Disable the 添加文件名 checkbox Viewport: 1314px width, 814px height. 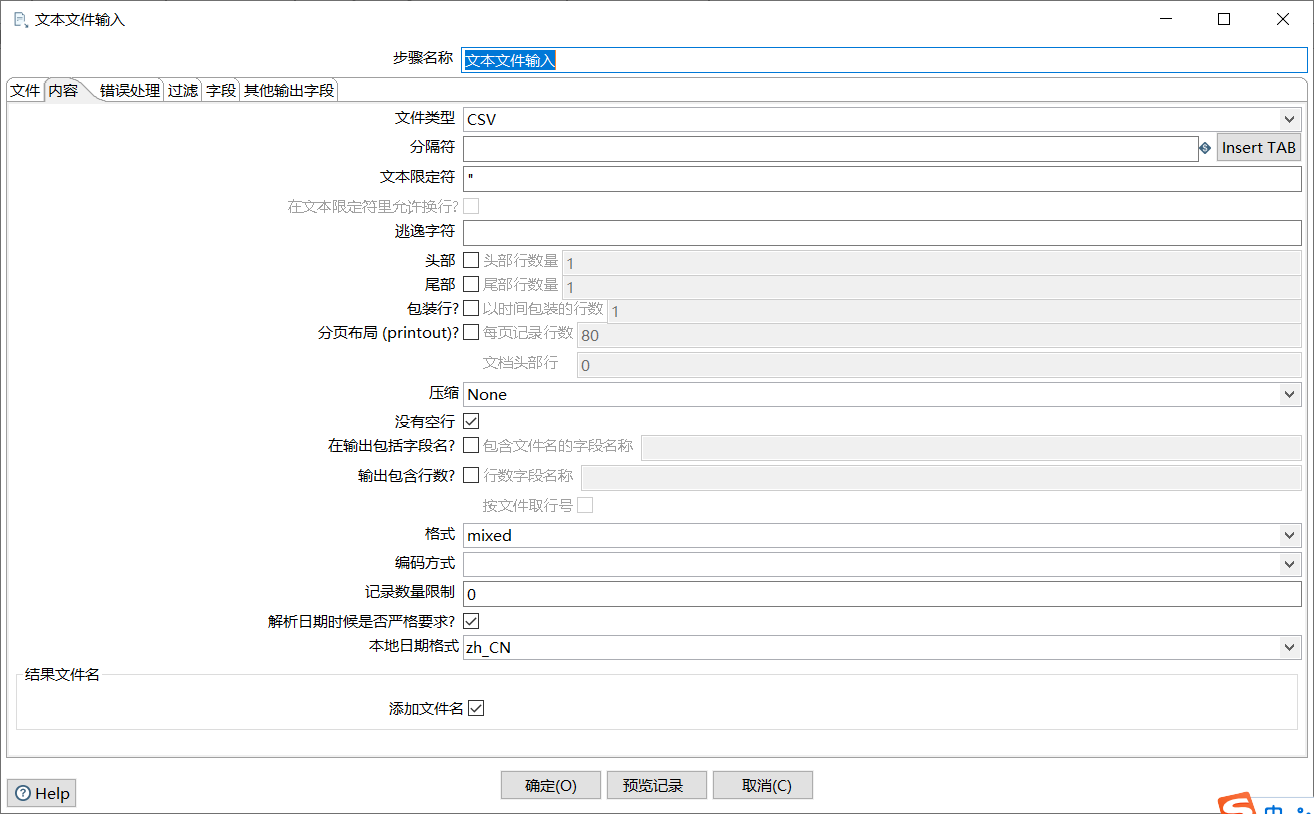477,707
